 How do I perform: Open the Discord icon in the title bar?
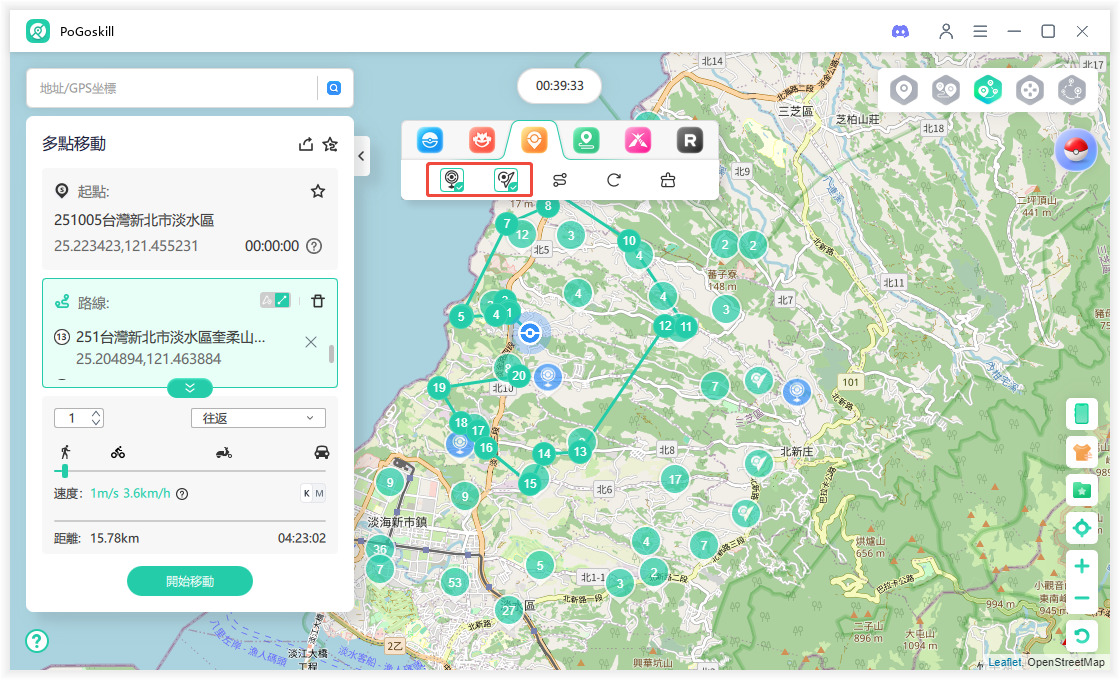[900, 31]
